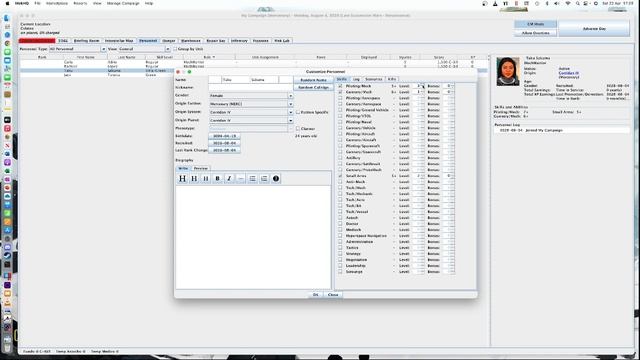
Task: Open the markdown guide info icon
Action: pos(276,178)
